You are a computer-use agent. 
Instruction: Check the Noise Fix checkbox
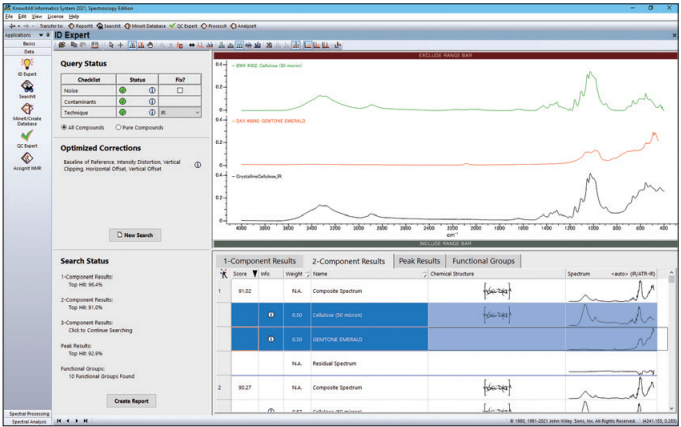(x=180, y=91)
